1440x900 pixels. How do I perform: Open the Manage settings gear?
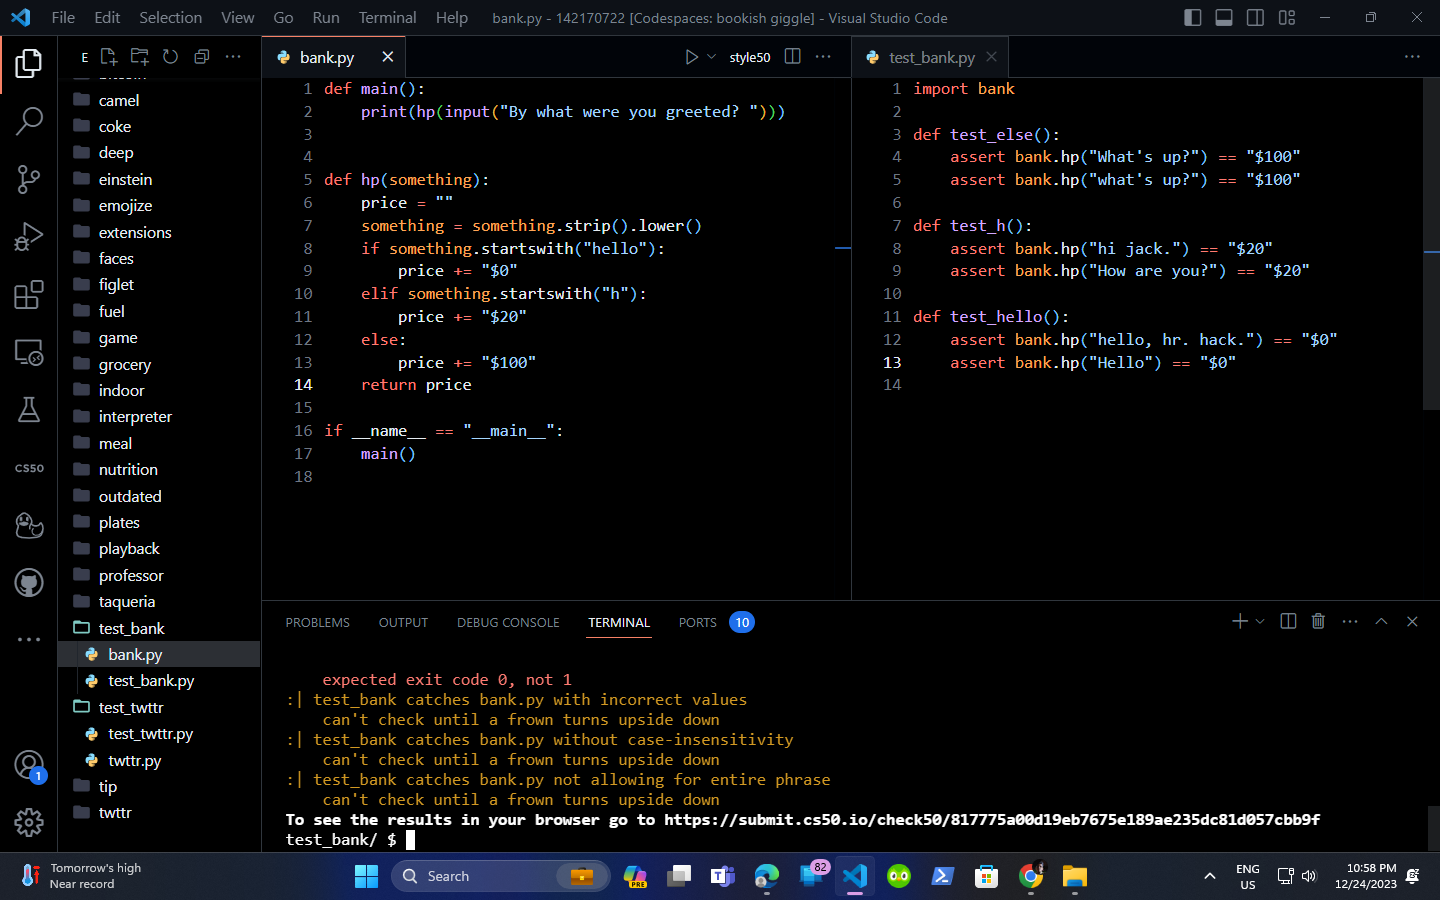pos(29,822)
